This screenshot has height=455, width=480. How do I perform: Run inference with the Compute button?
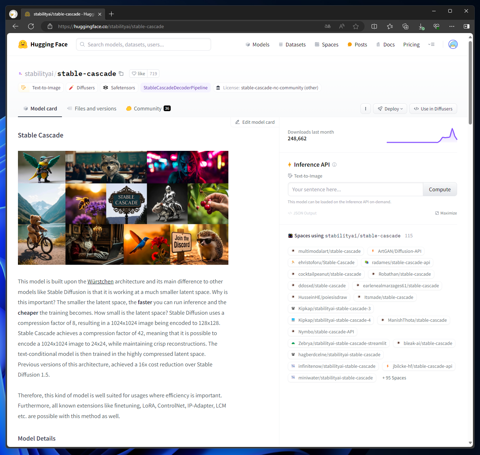[x=440, y=189]
